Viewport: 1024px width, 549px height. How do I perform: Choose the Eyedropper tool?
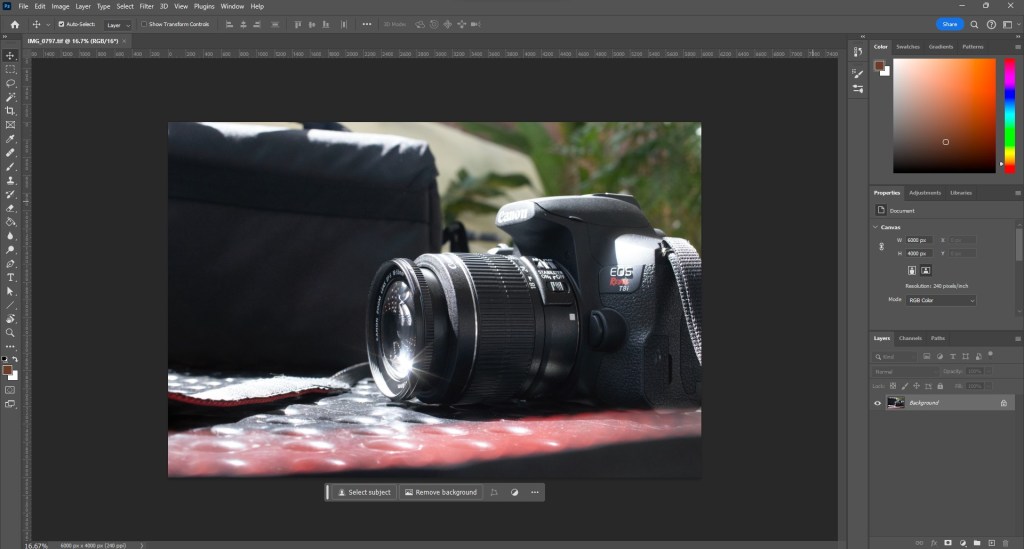[10, 139]
